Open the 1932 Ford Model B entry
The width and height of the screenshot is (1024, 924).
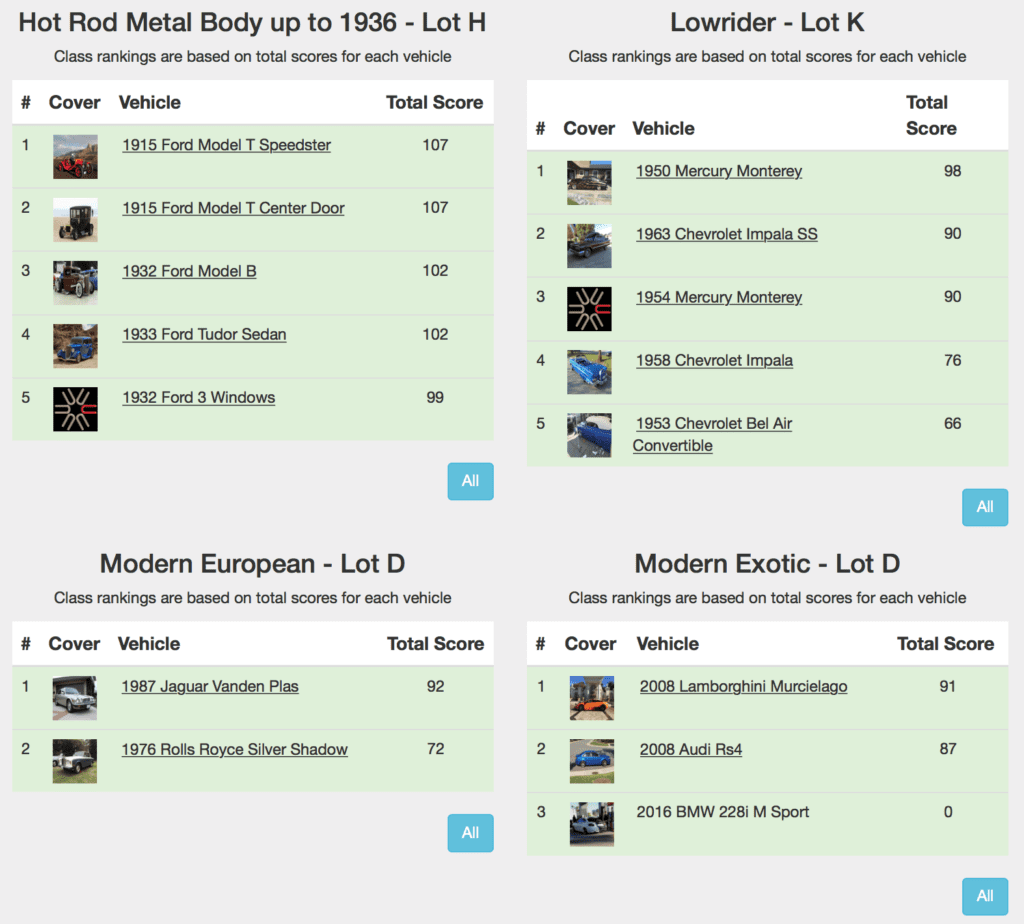point(189,270)
